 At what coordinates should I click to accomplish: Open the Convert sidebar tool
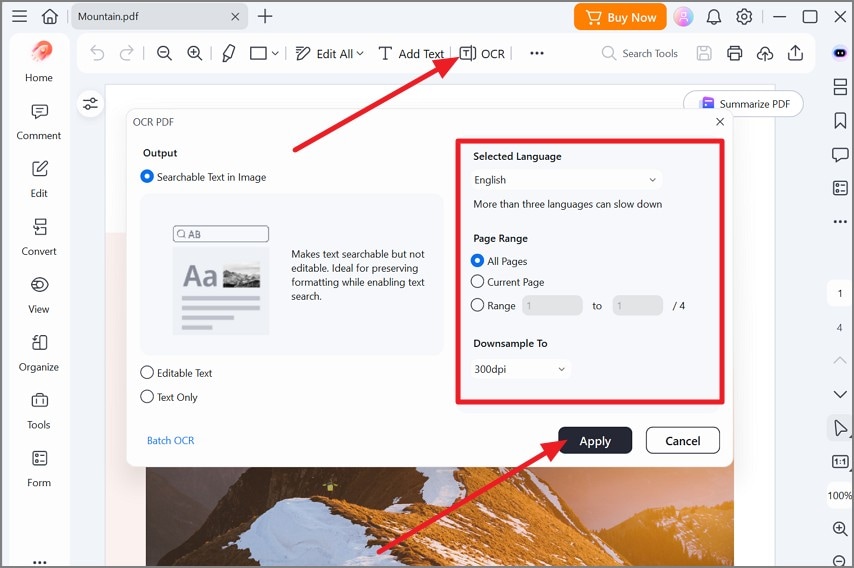(39, 237)
